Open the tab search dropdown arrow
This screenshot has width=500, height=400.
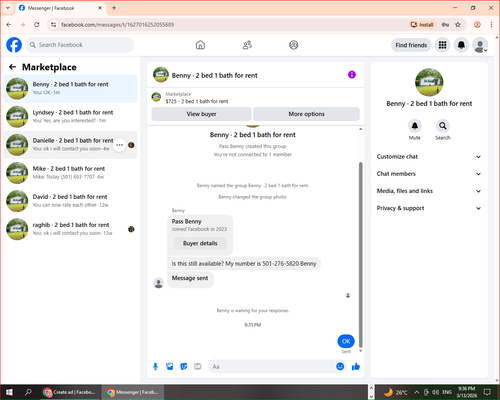point(8,8)
